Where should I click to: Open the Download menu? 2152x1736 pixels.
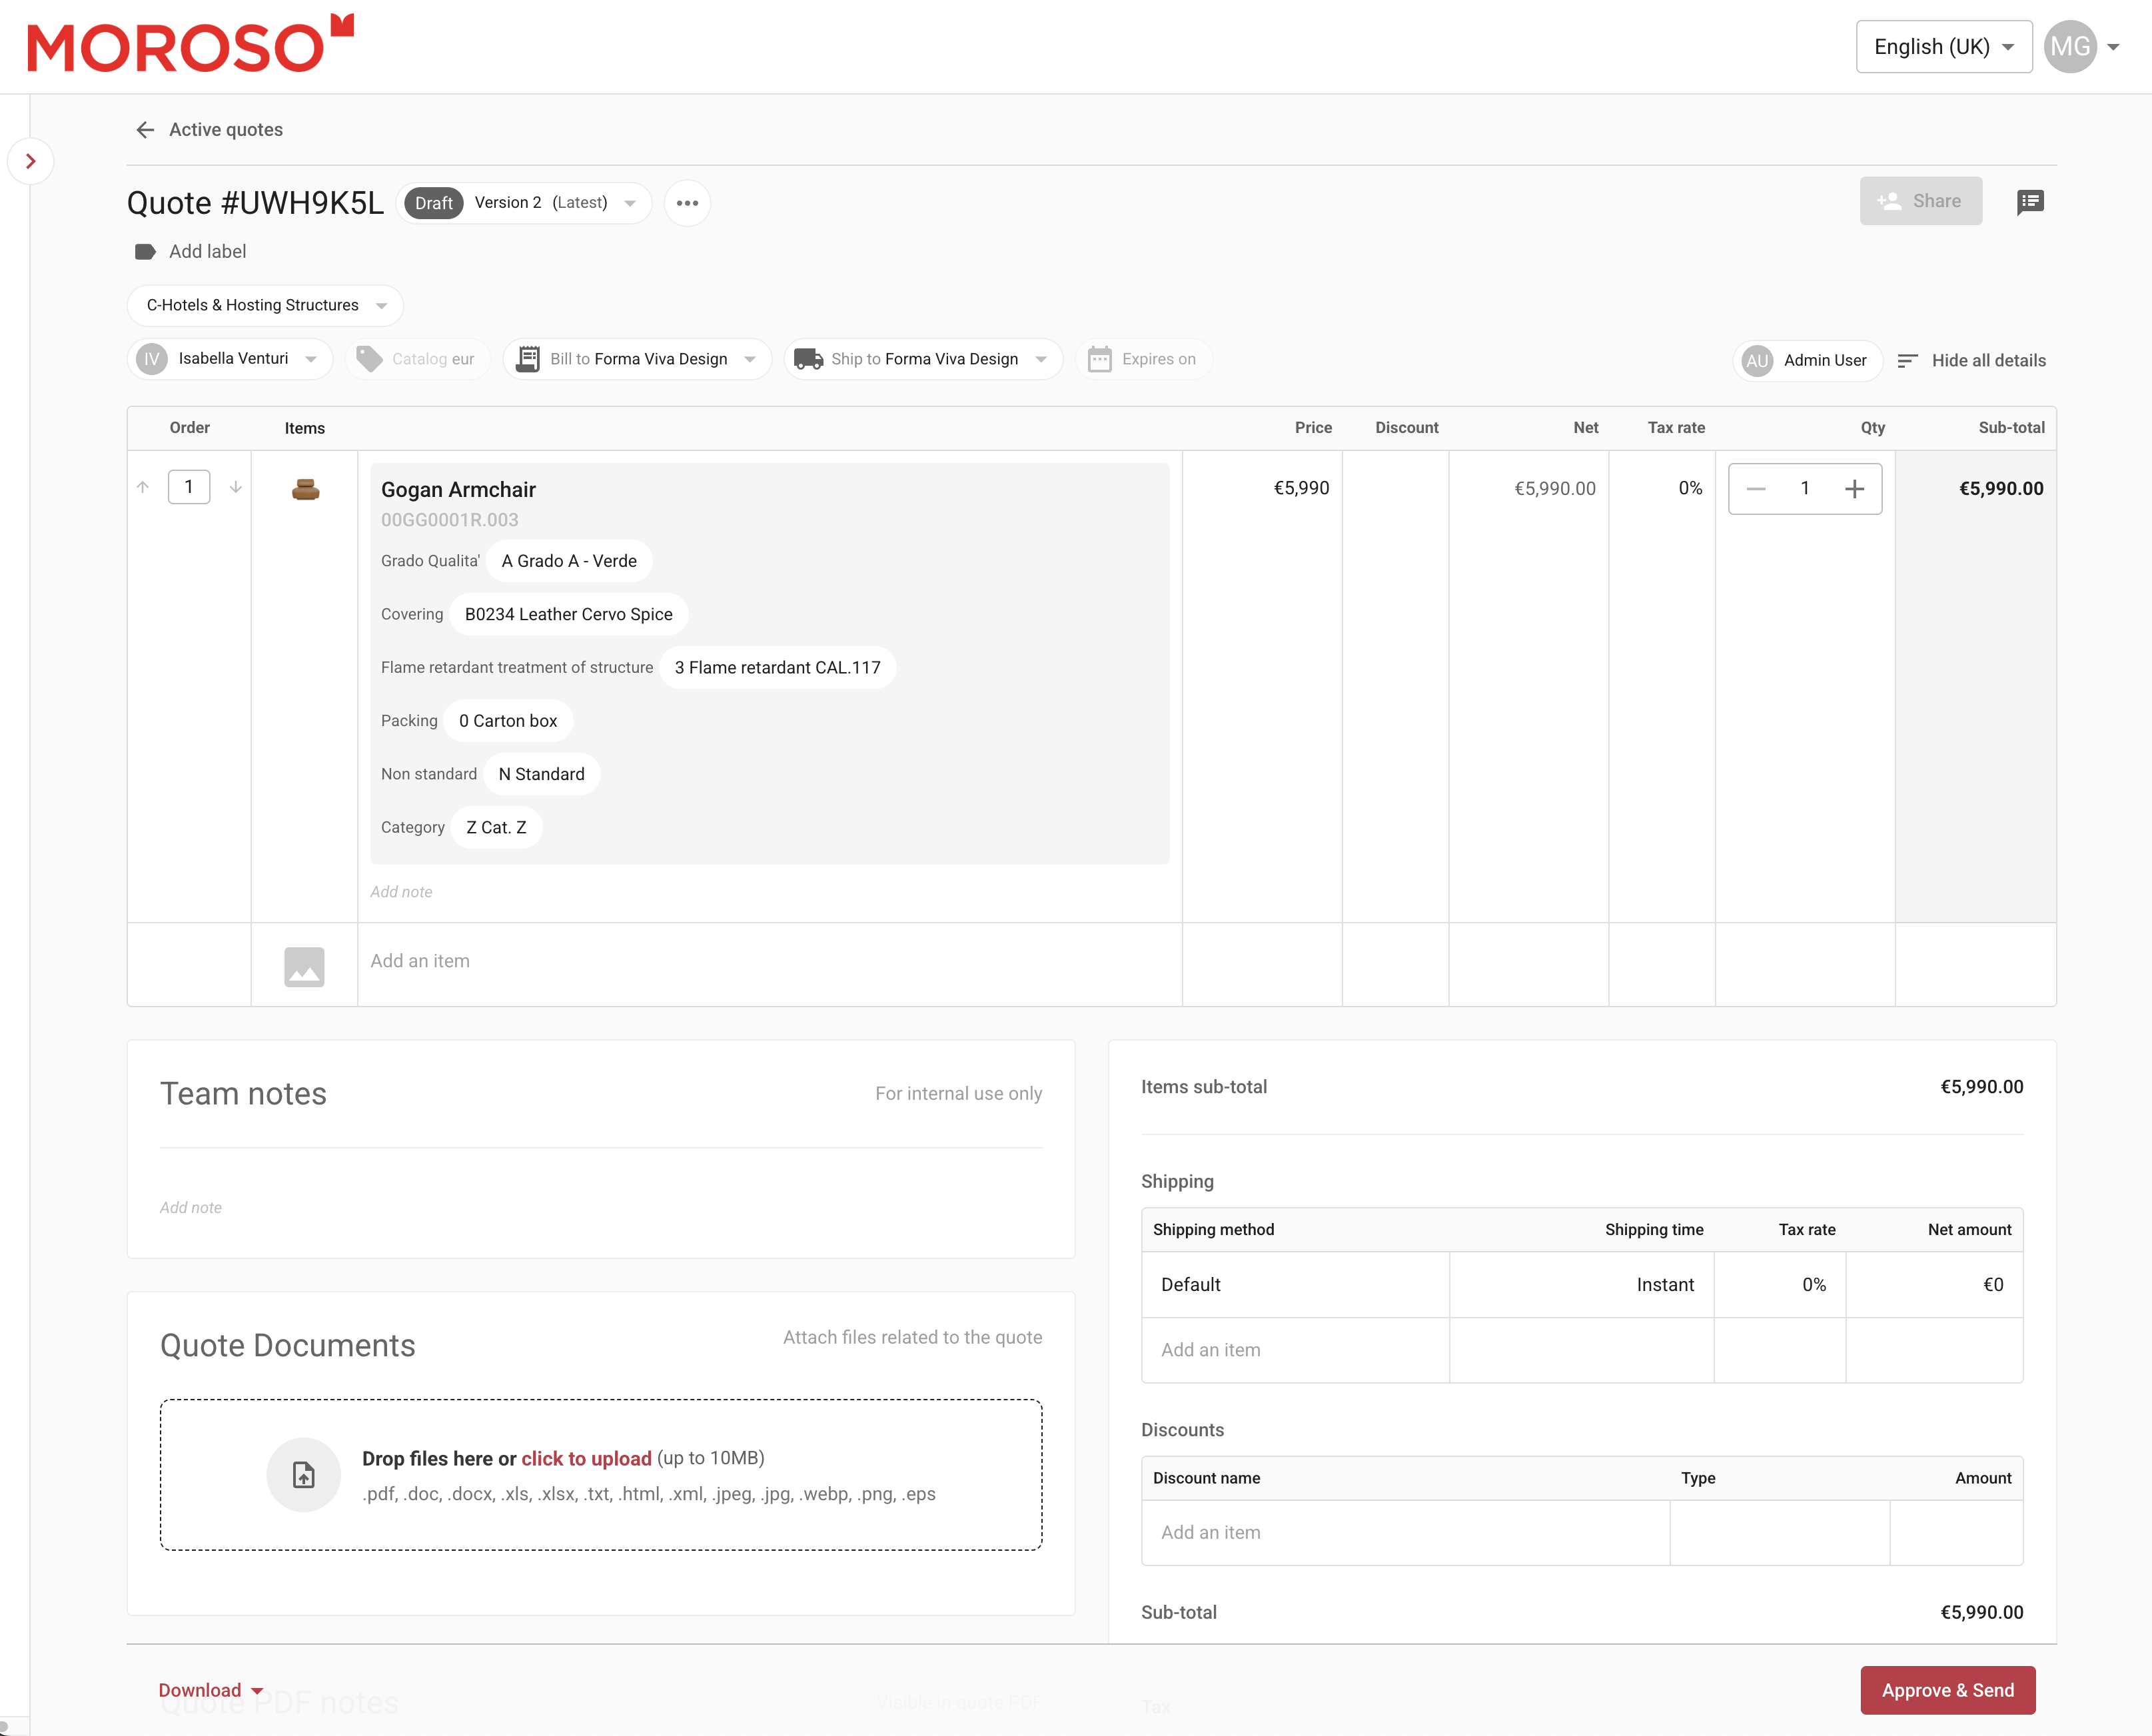(x=211, y=1690)
